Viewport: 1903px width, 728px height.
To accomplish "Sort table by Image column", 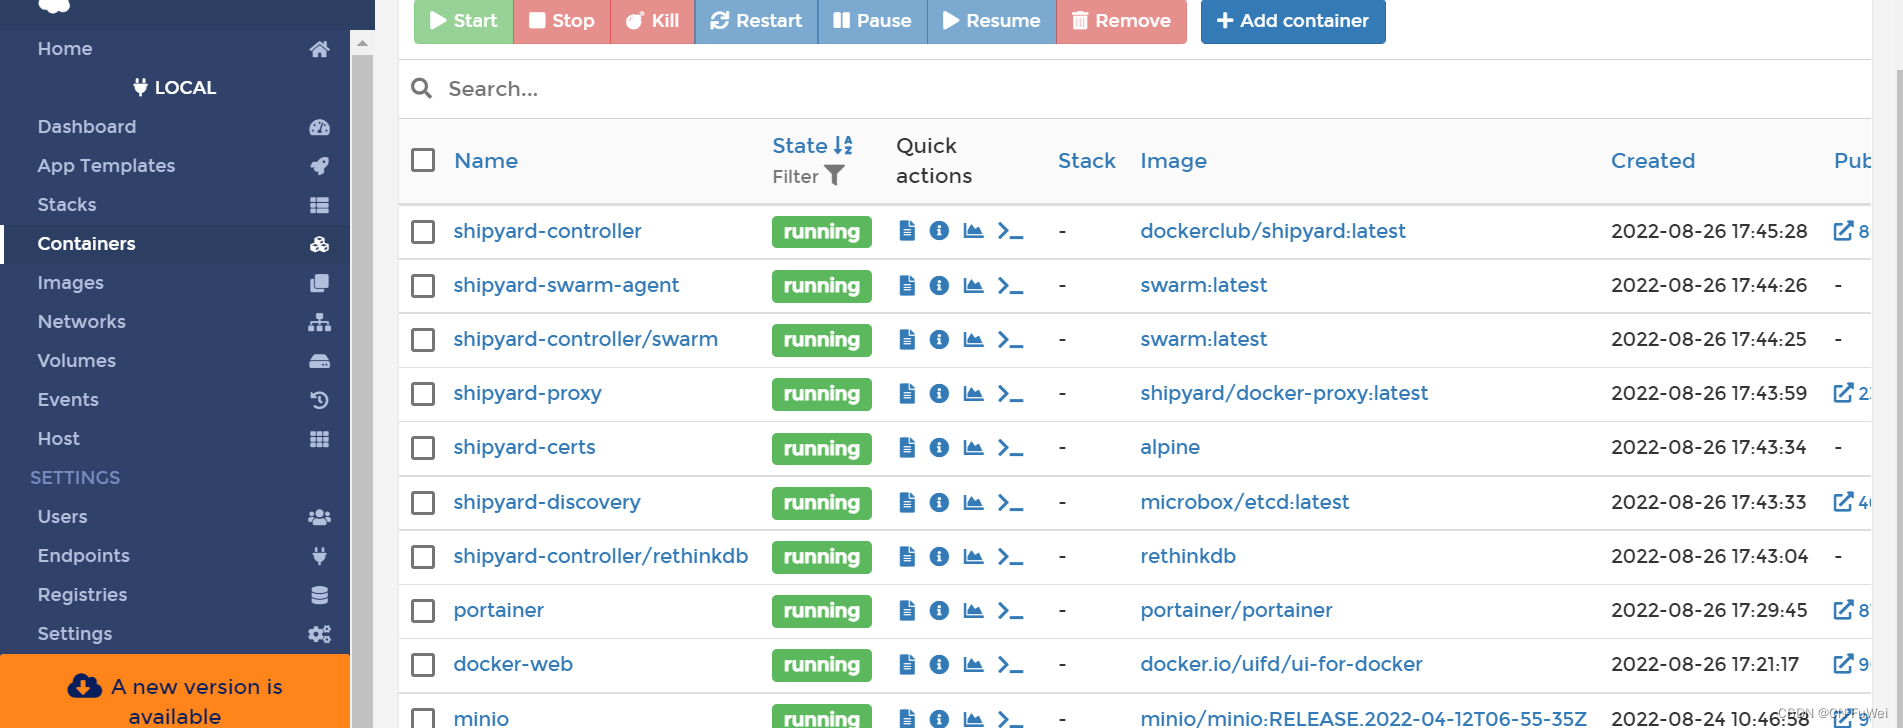I will [1174, 161].
